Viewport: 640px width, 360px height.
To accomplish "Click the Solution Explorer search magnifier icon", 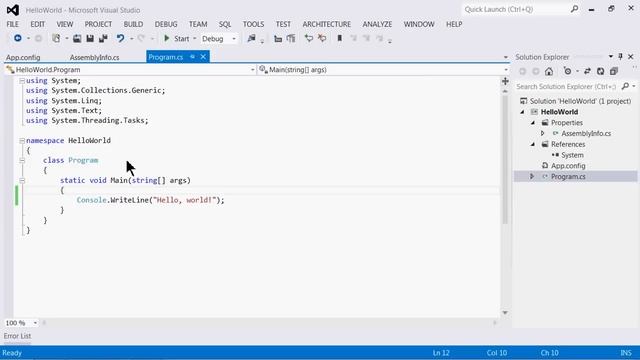I will tap(625, 86).
